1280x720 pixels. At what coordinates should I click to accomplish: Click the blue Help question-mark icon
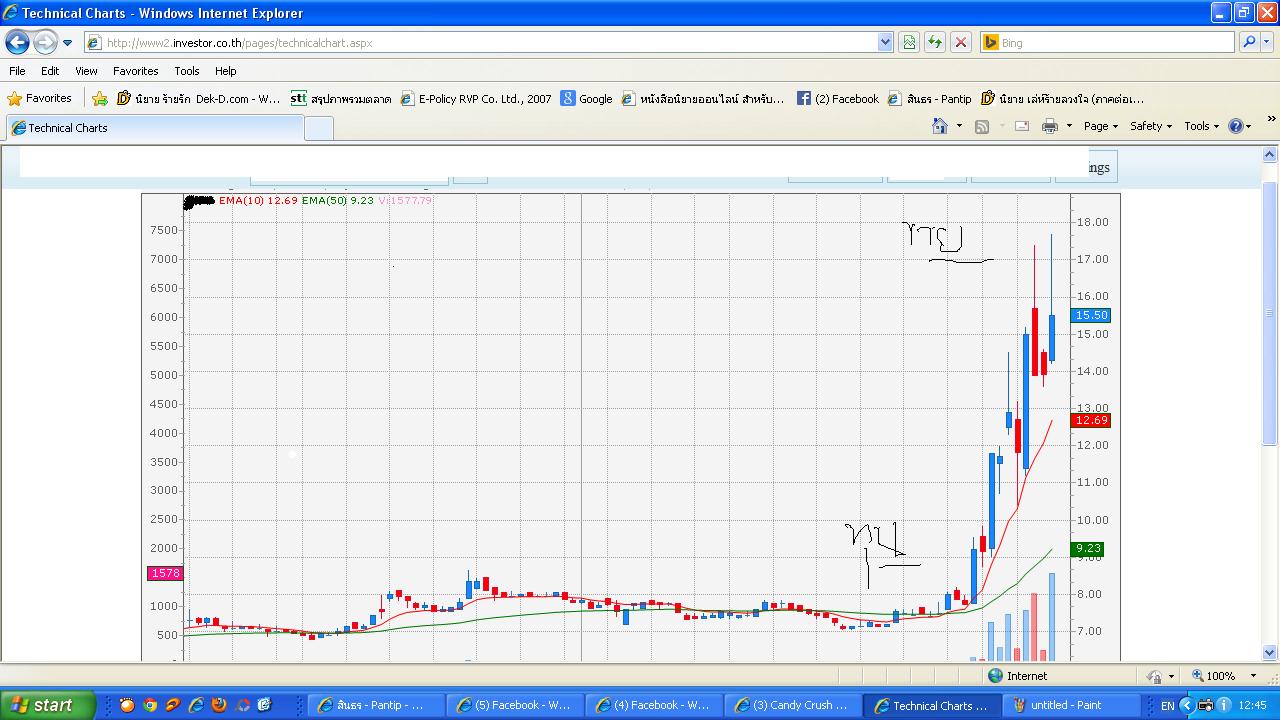(1236, 126)
